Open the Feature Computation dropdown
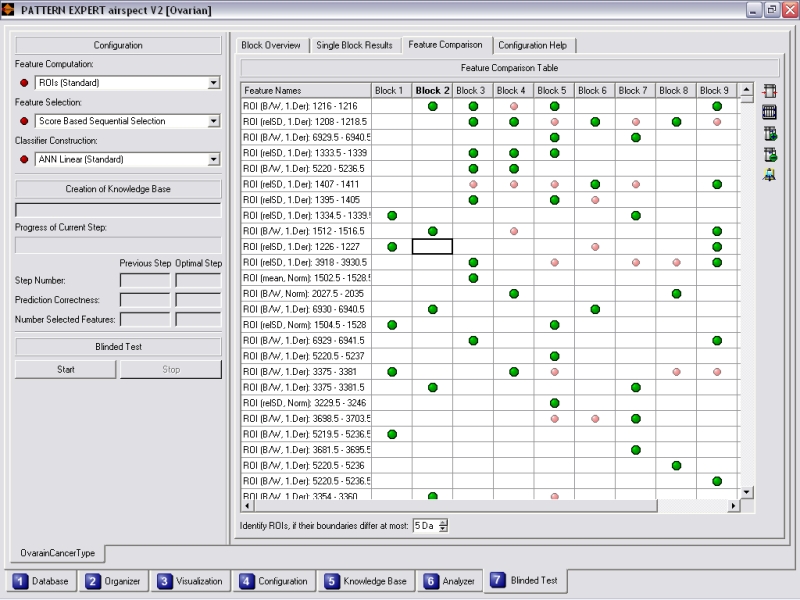 [x=214, y=83]
